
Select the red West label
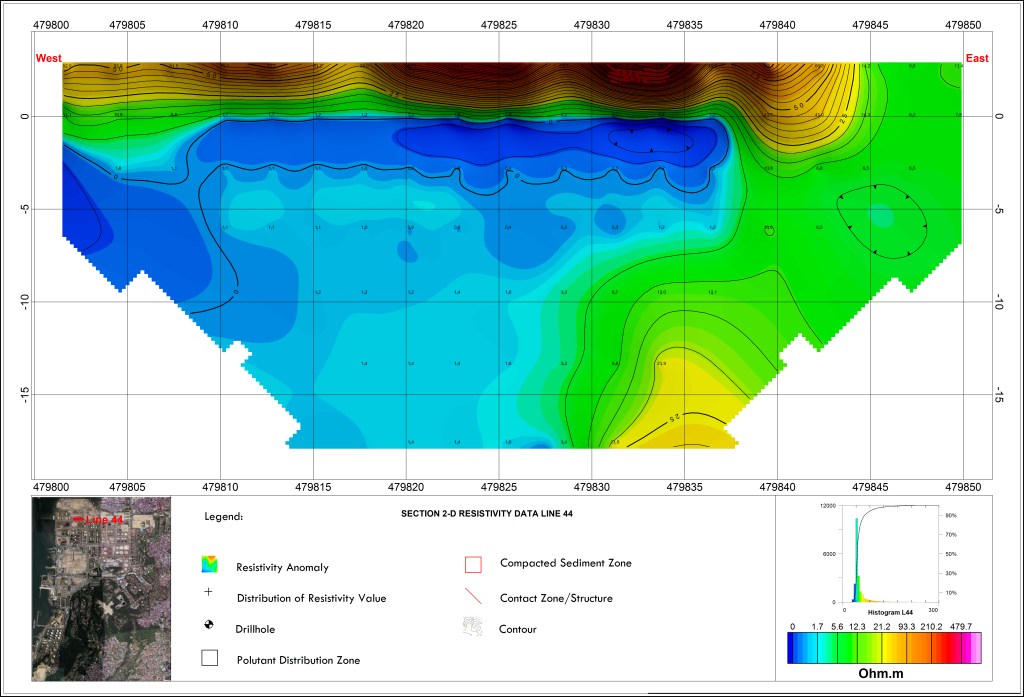pyautogui.click(x=48, y=59)
